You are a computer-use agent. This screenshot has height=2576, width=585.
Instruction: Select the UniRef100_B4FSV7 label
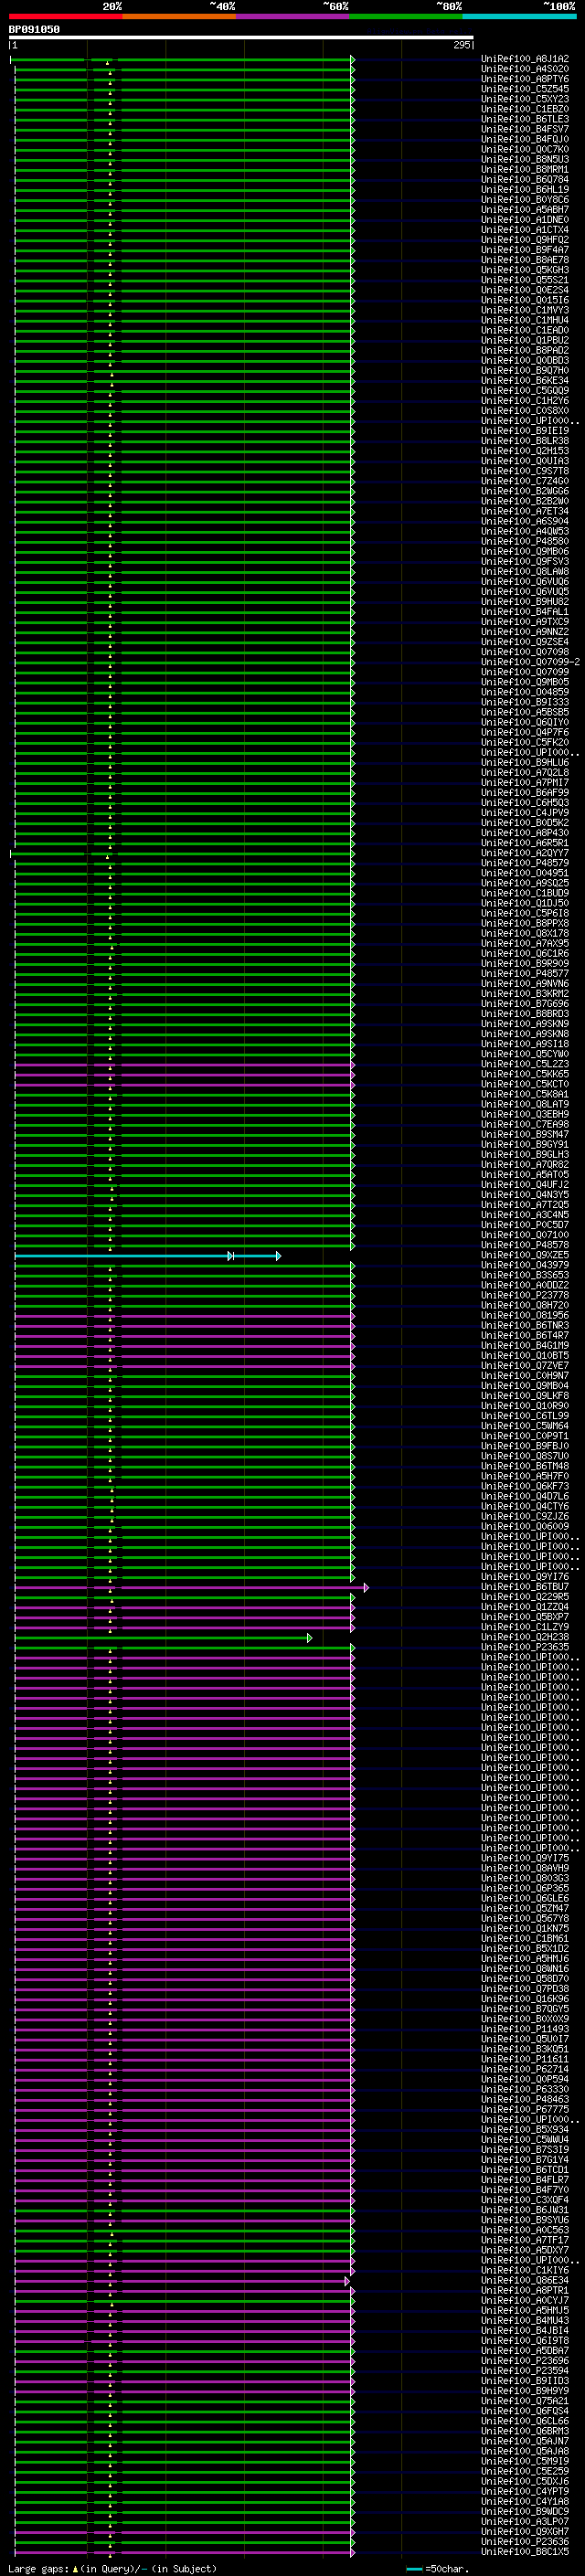click(x=525, y=129)
